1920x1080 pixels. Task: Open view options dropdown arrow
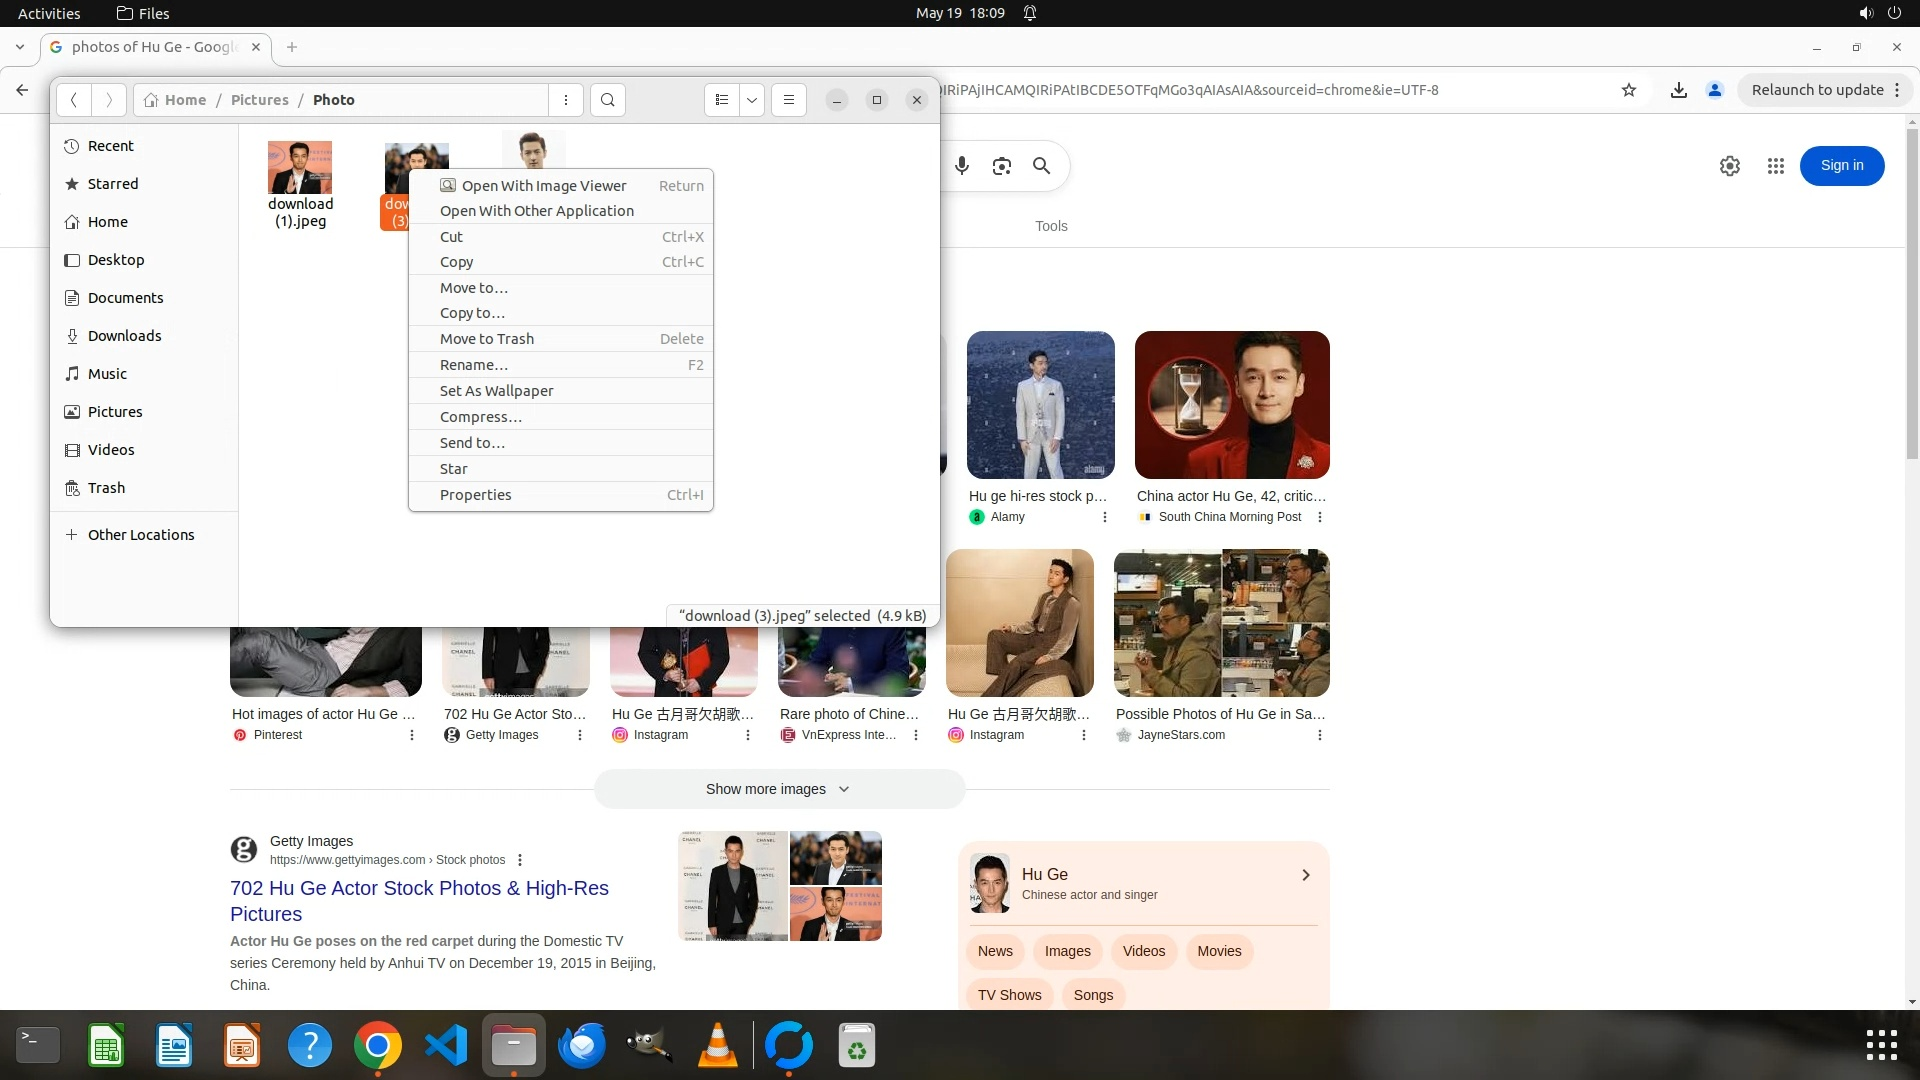point(752,100)
